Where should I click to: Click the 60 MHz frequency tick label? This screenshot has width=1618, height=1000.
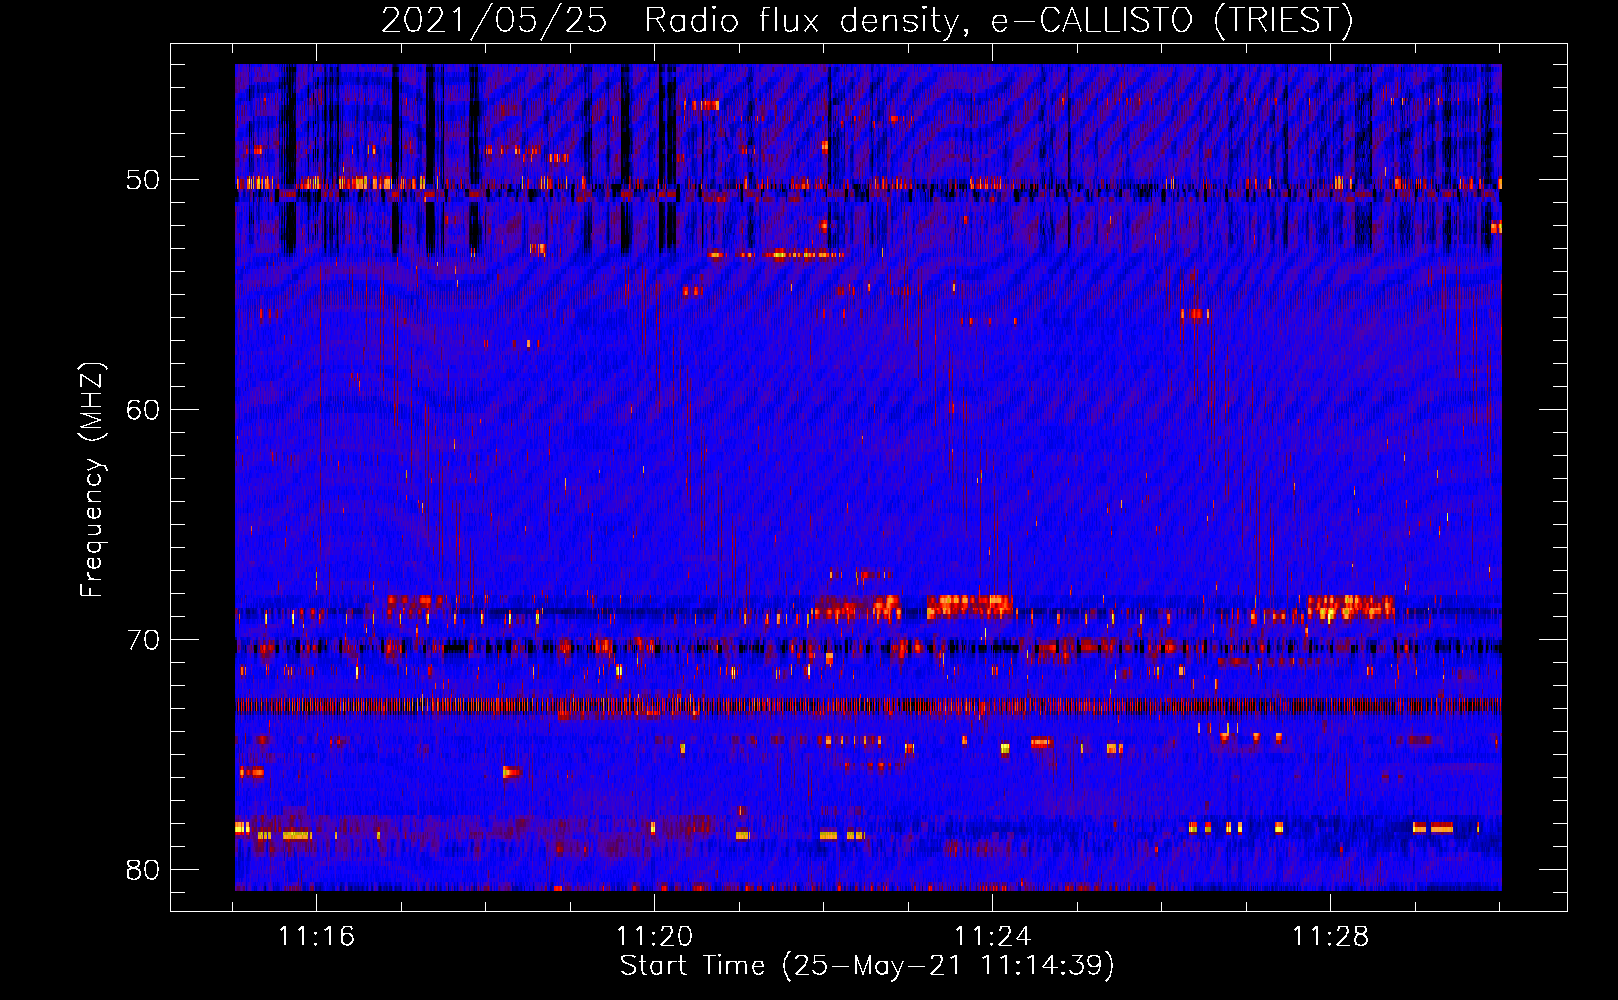(143, 410)
